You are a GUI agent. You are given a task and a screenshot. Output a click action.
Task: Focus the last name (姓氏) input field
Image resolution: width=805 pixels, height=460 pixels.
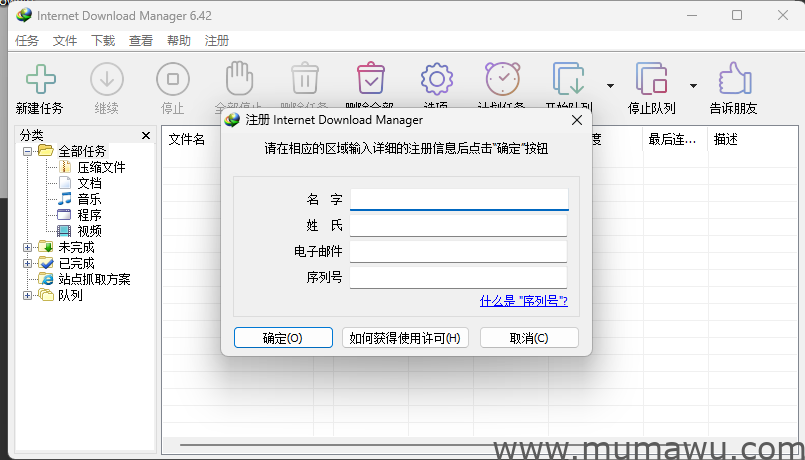point(458,225)
